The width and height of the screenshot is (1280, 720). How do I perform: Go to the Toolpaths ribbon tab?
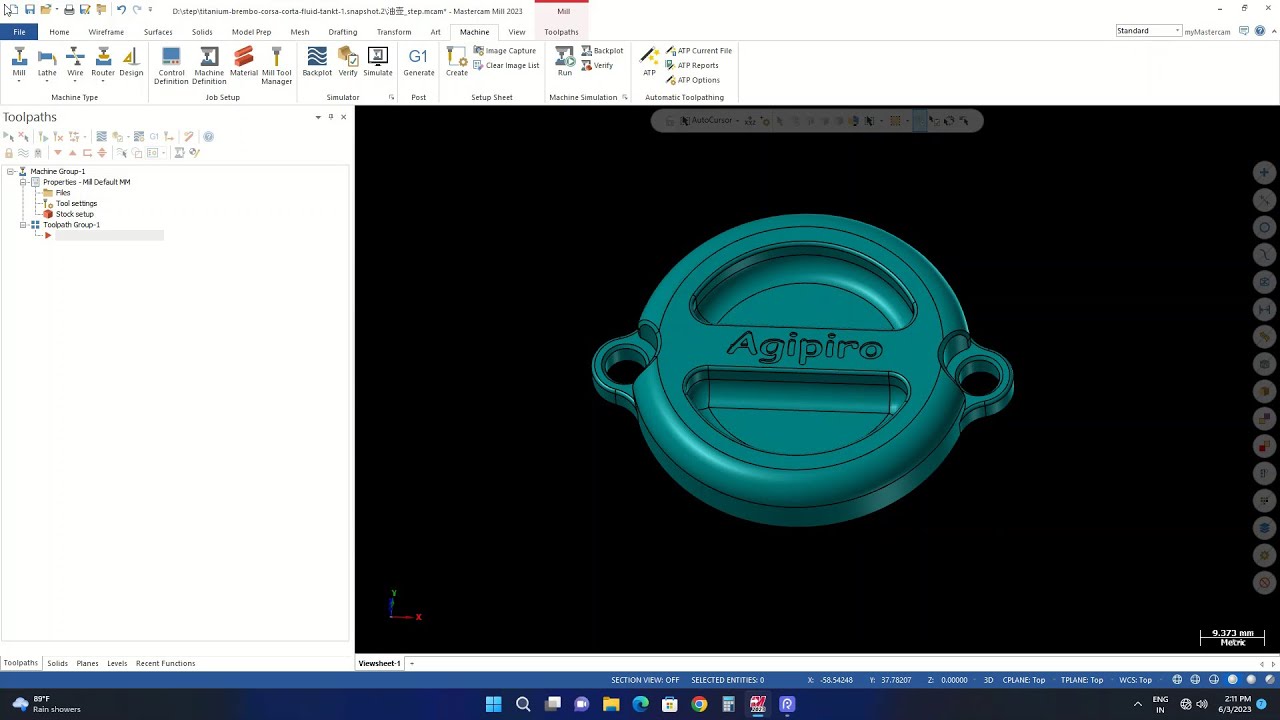561,32
